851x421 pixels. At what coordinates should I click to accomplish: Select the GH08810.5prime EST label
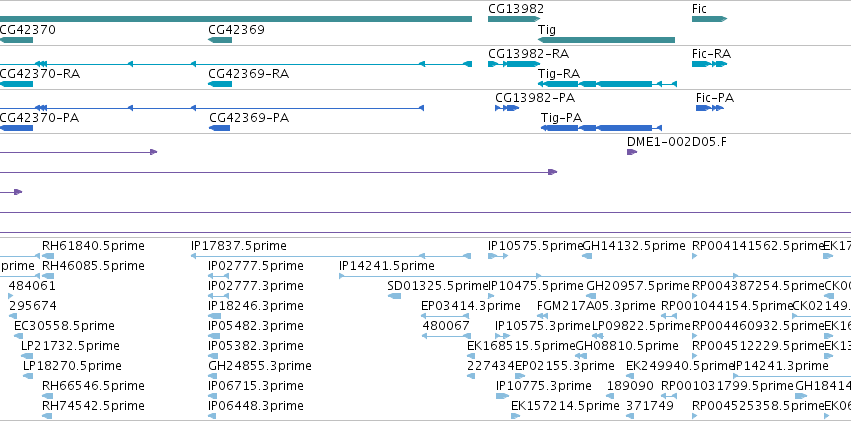pos(627,346)
